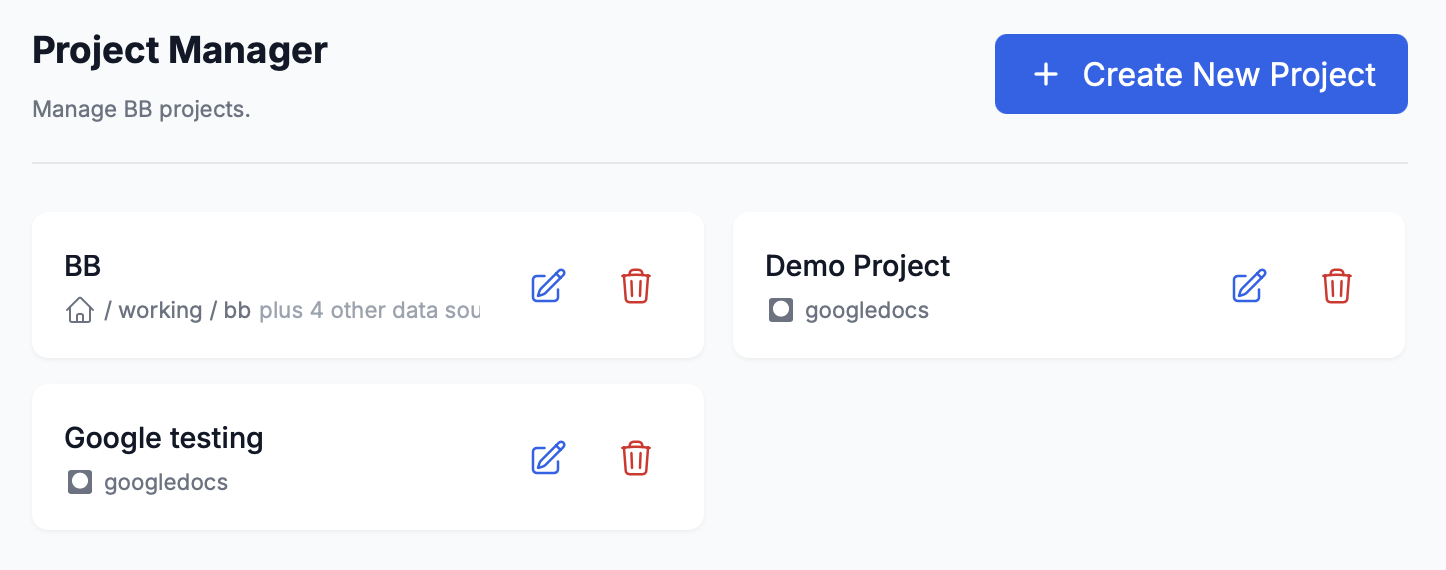Edit the Google testing project
This screenshot has height=570, width=1446.
548,458
